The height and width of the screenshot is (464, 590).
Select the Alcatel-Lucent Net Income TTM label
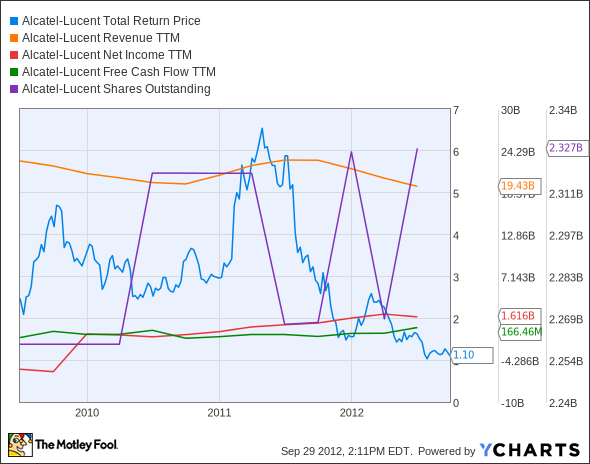pyautogui.click(x=107, y=55)
